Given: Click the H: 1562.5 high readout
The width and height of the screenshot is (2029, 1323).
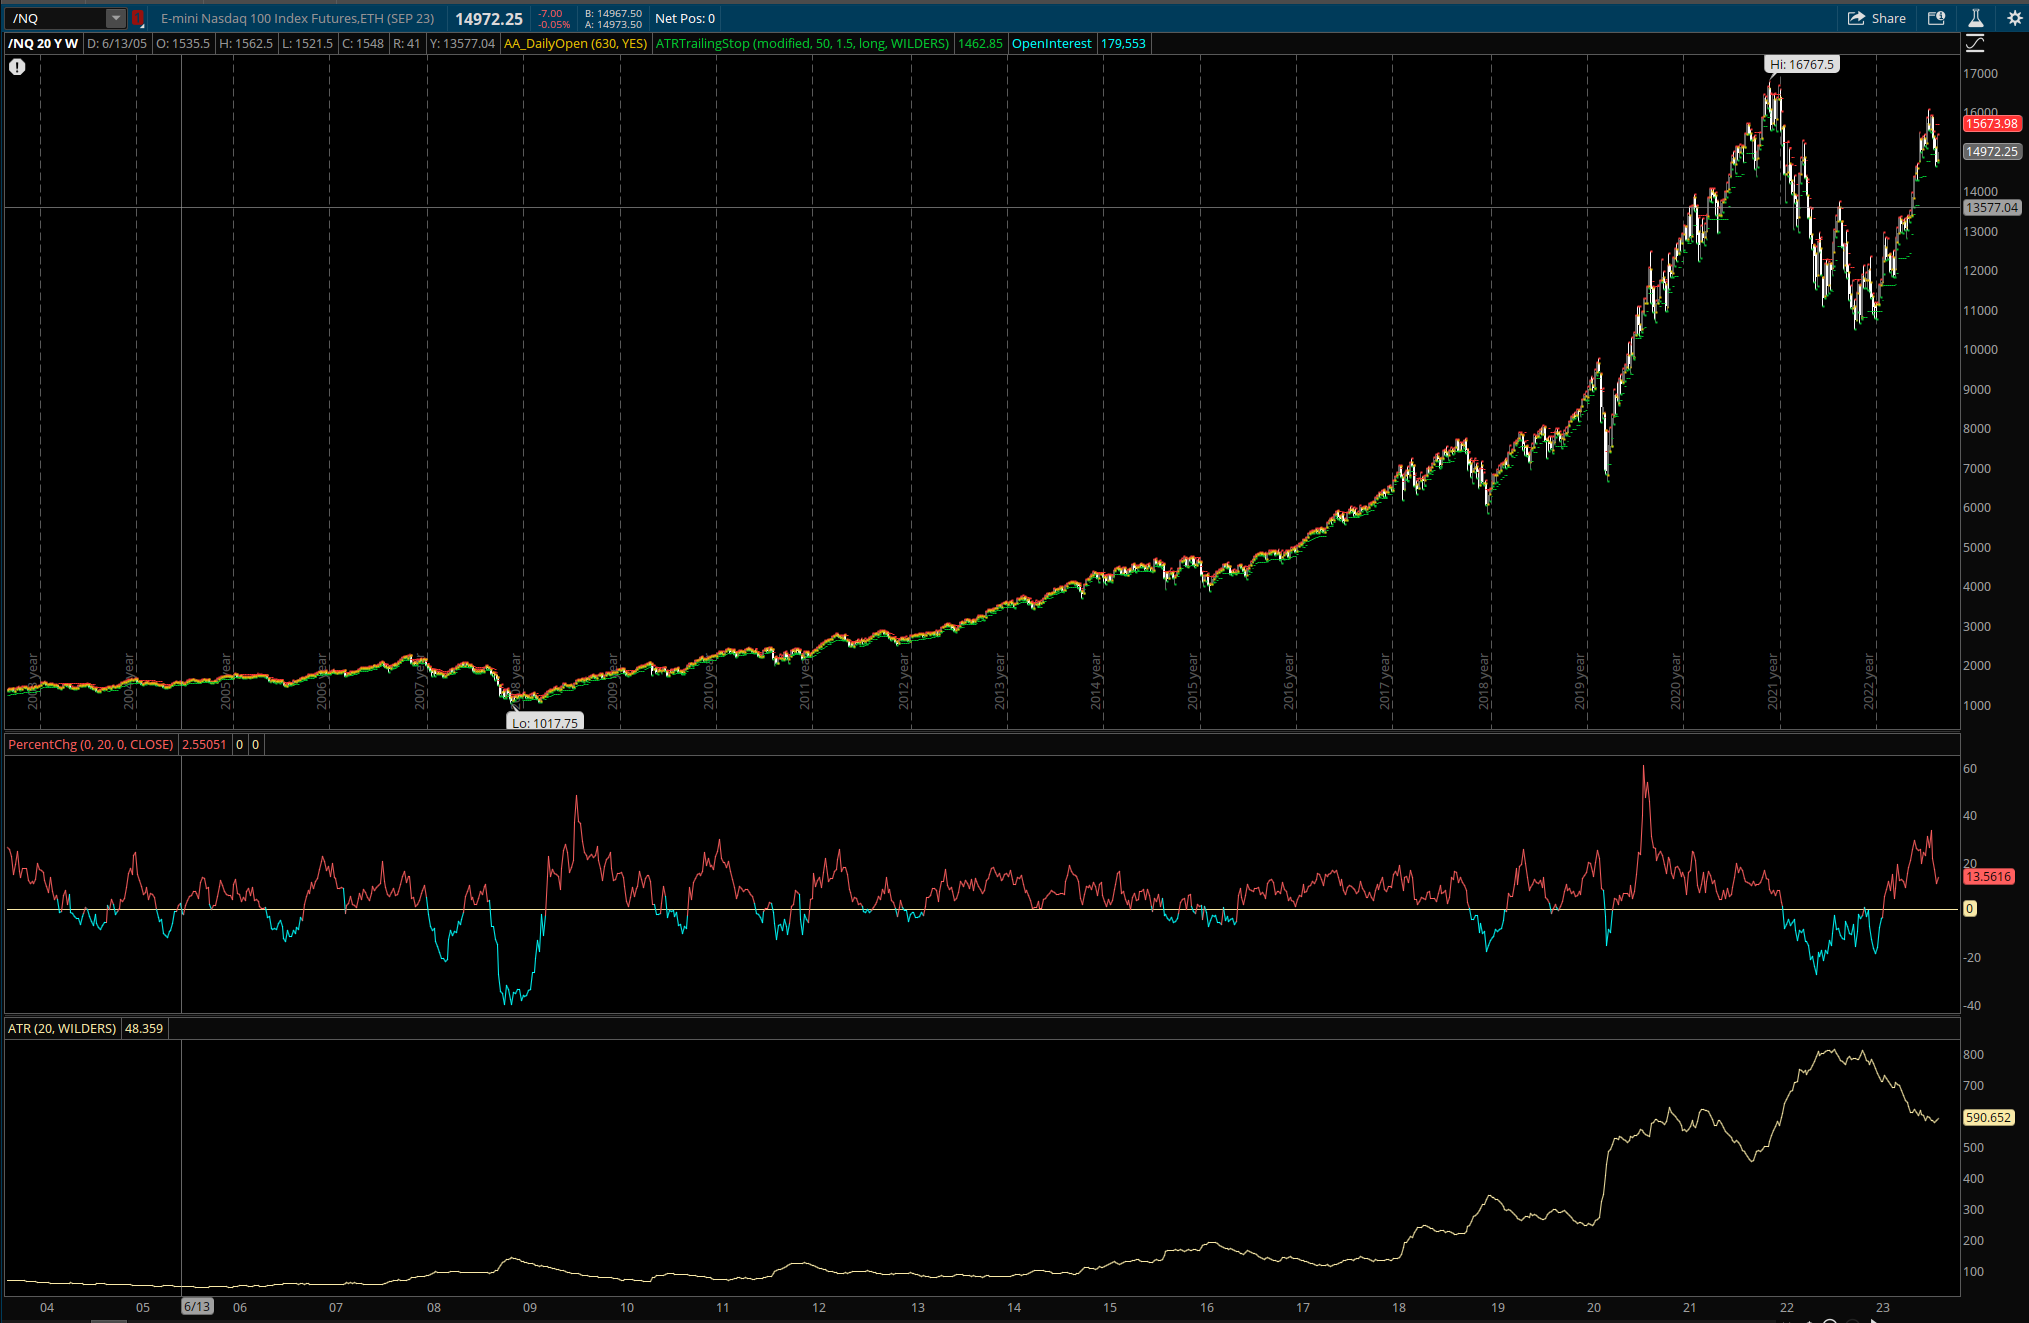Looking at the screenshot, I should 246,43.
